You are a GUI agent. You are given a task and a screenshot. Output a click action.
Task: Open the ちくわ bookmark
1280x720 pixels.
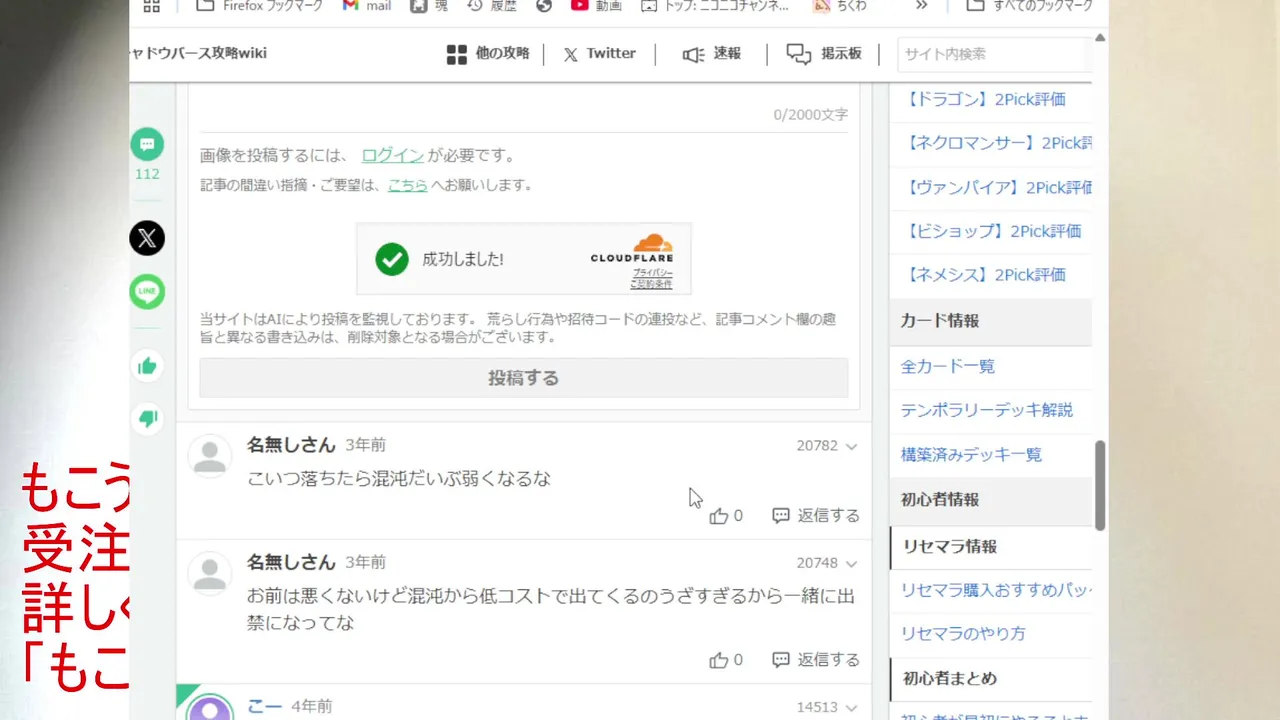(838, 6)
